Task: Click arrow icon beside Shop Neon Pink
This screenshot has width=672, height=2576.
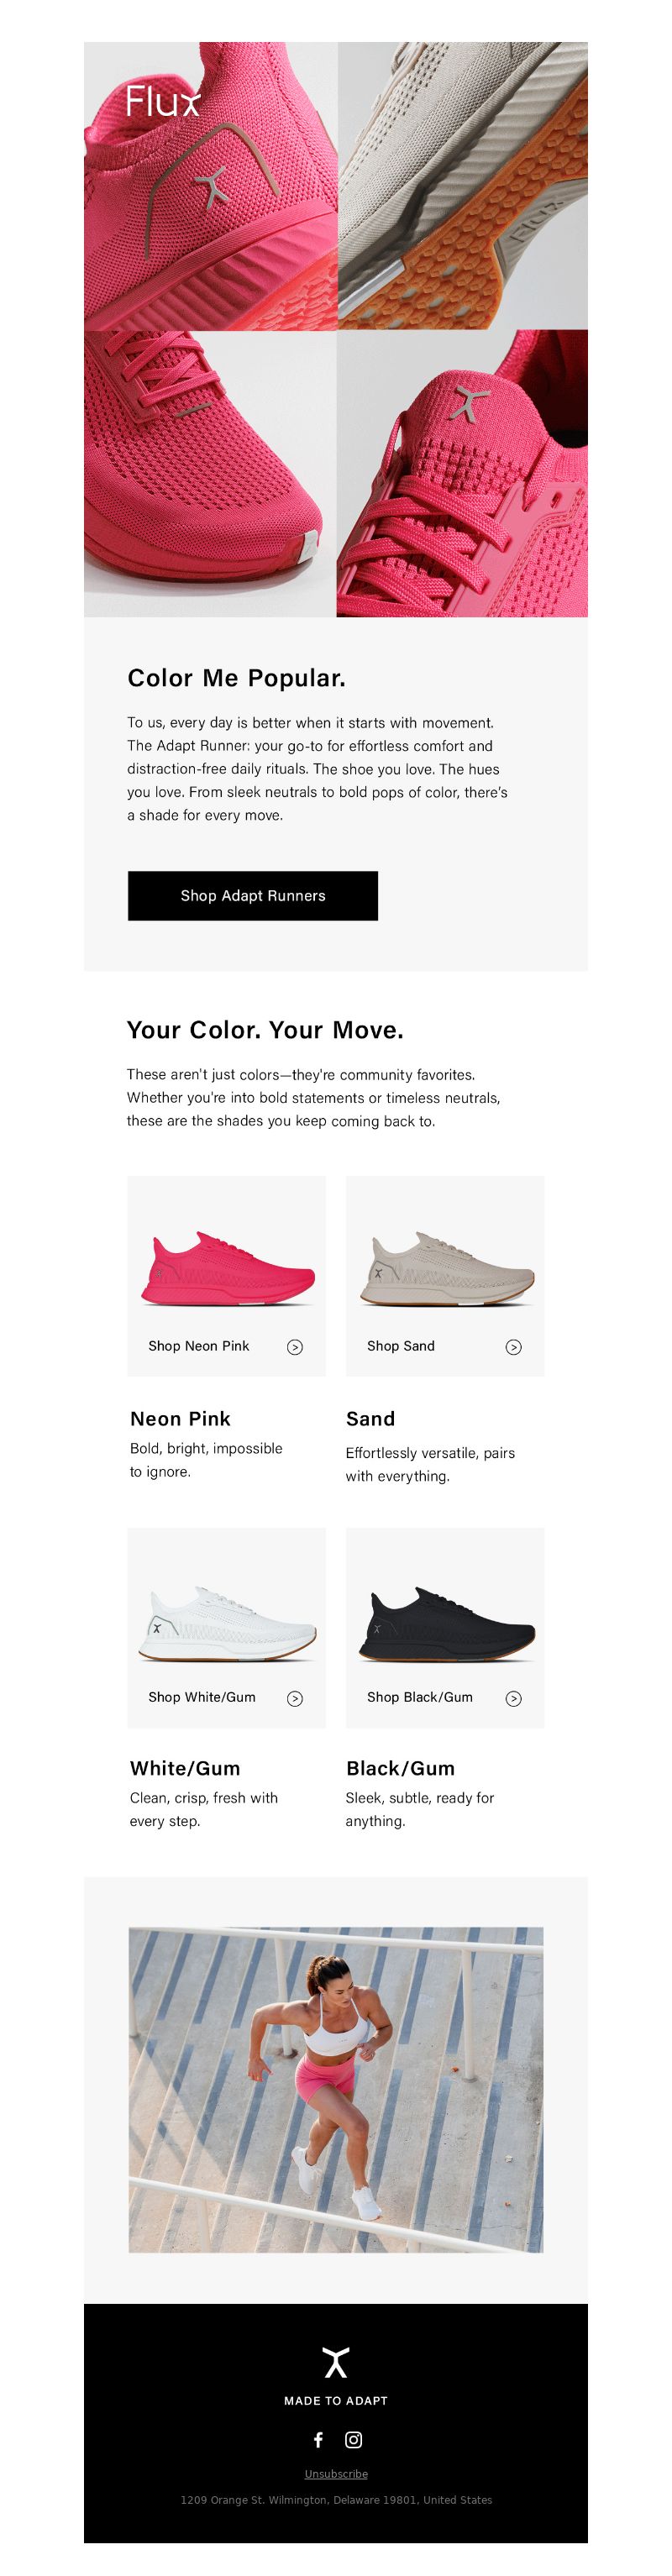Action: (295, 1346)
